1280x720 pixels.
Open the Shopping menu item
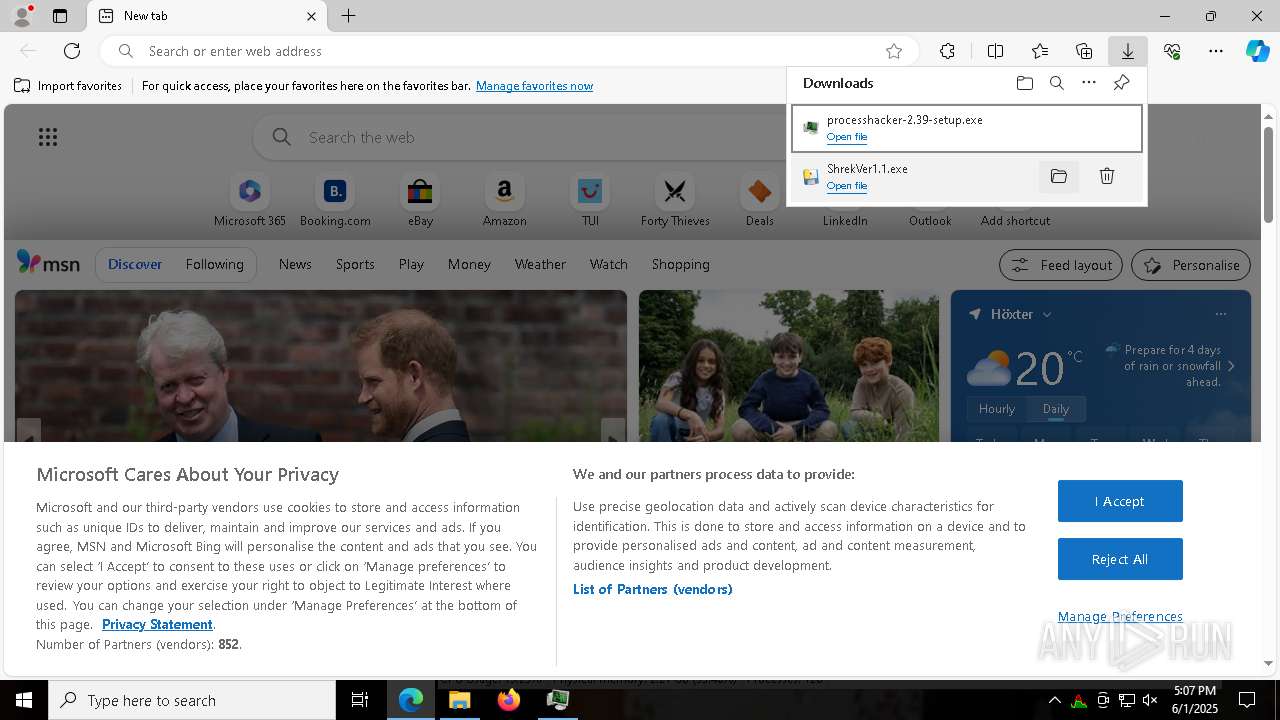pos(680,264)
